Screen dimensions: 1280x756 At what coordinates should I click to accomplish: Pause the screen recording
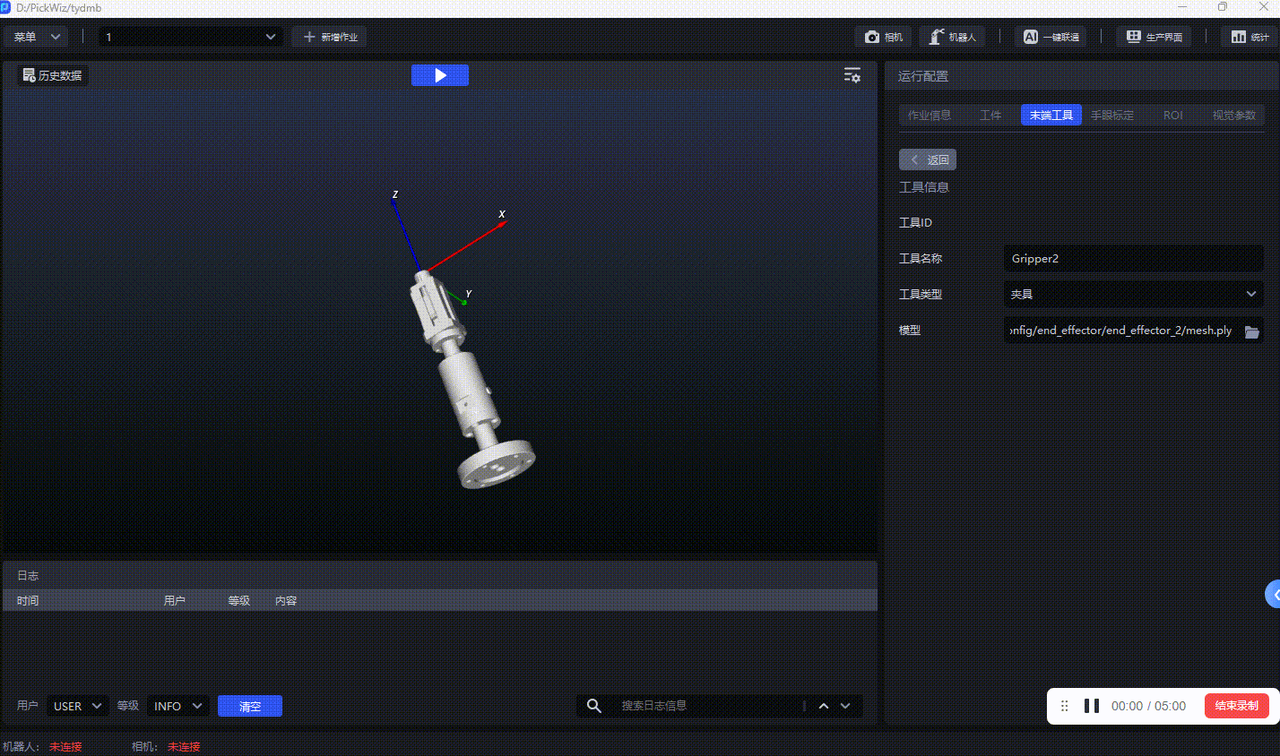(x=1091, y=706)
